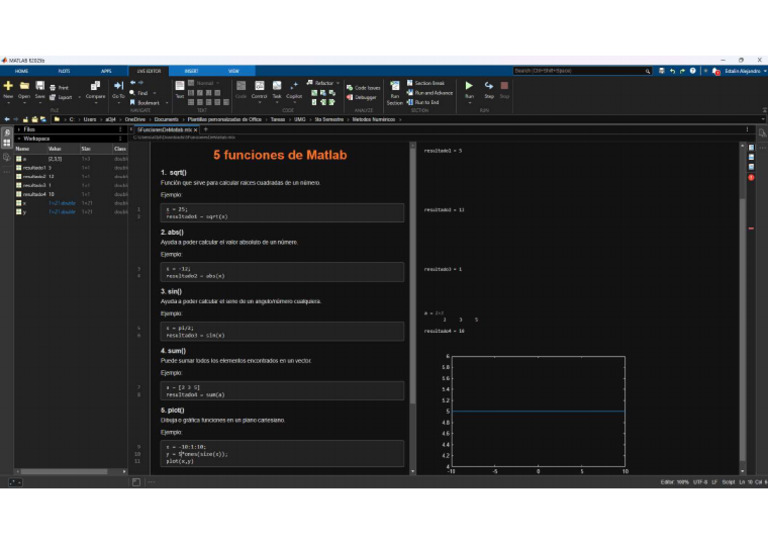Add a new document tab with plus

click(x=206, y=130)
